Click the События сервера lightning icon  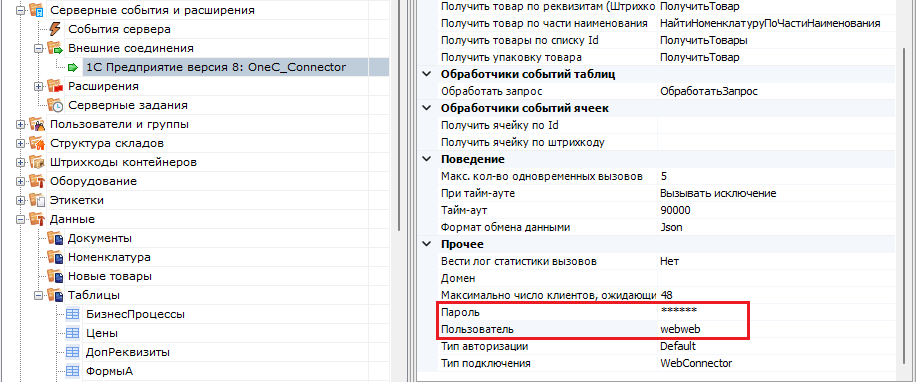[55, 29]
